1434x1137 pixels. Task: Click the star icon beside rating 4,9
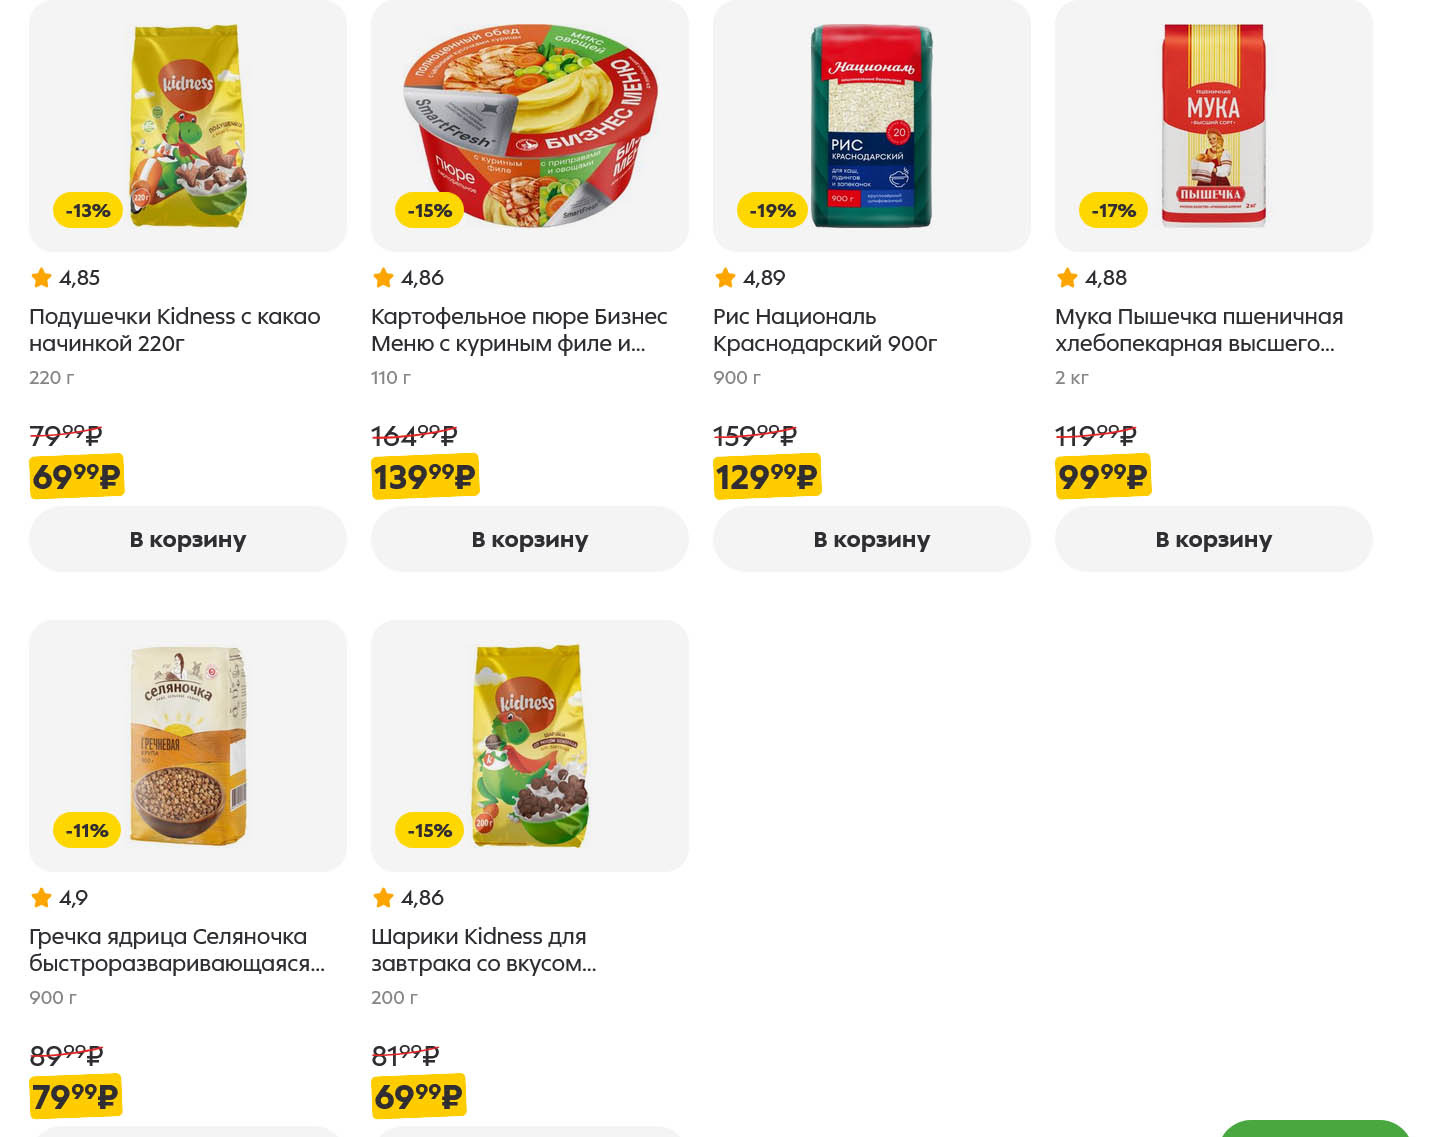pos(41,898)
